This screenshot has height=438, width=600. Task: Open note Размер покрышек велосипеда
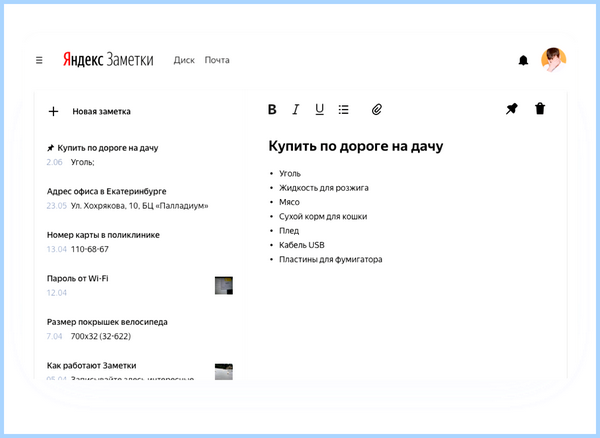140,329
